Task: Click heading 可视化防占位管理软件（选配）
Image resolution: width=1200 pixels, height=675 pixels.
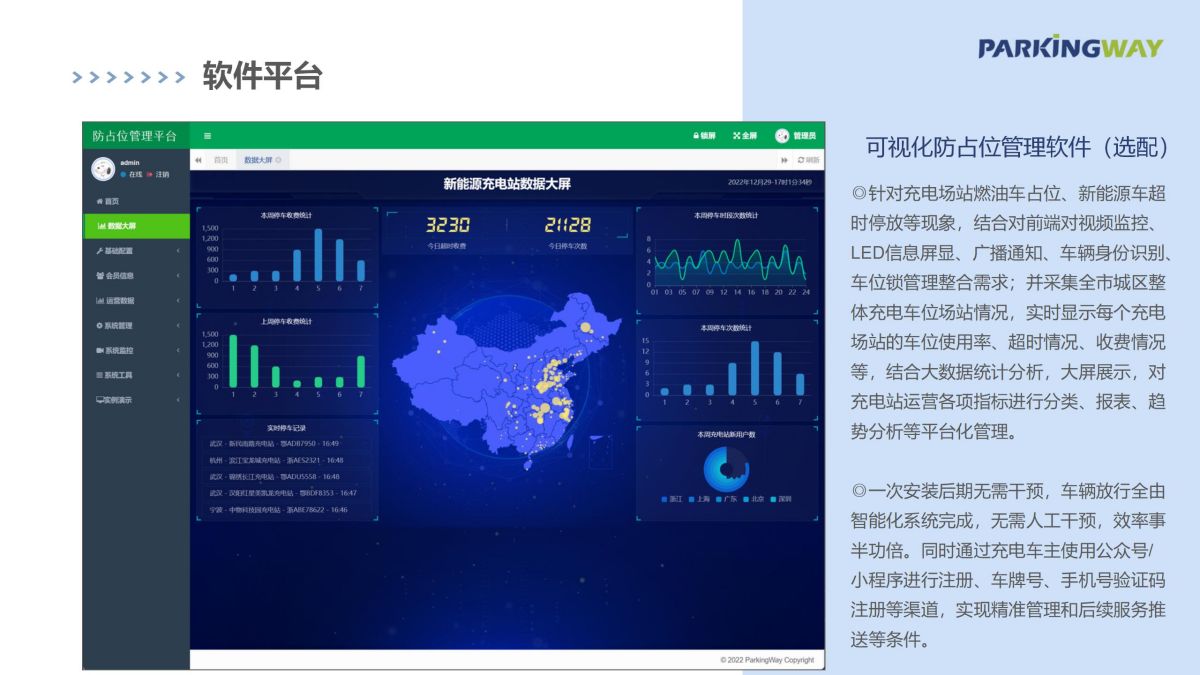Action: point(1018,147)
